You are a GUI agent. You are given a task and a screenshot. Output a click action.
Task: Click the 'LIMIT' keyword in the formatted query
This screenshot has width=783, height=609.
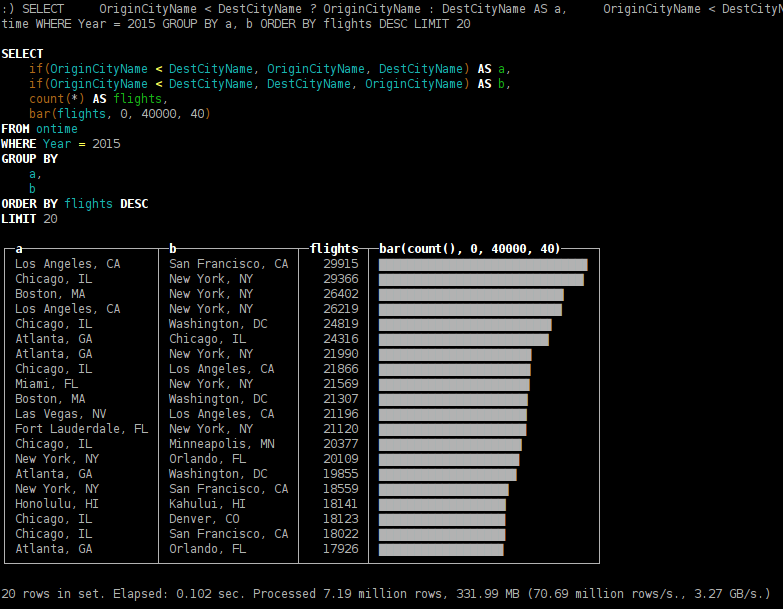pyautogui.click(x=18, y=219)
